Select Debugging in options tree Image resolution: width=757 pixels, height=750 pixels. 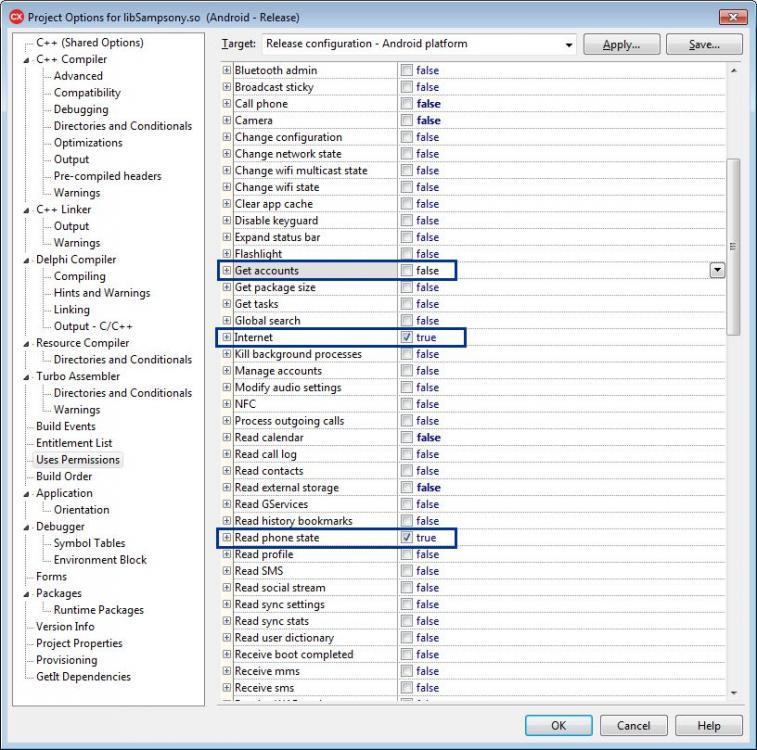tap(81, 109)
